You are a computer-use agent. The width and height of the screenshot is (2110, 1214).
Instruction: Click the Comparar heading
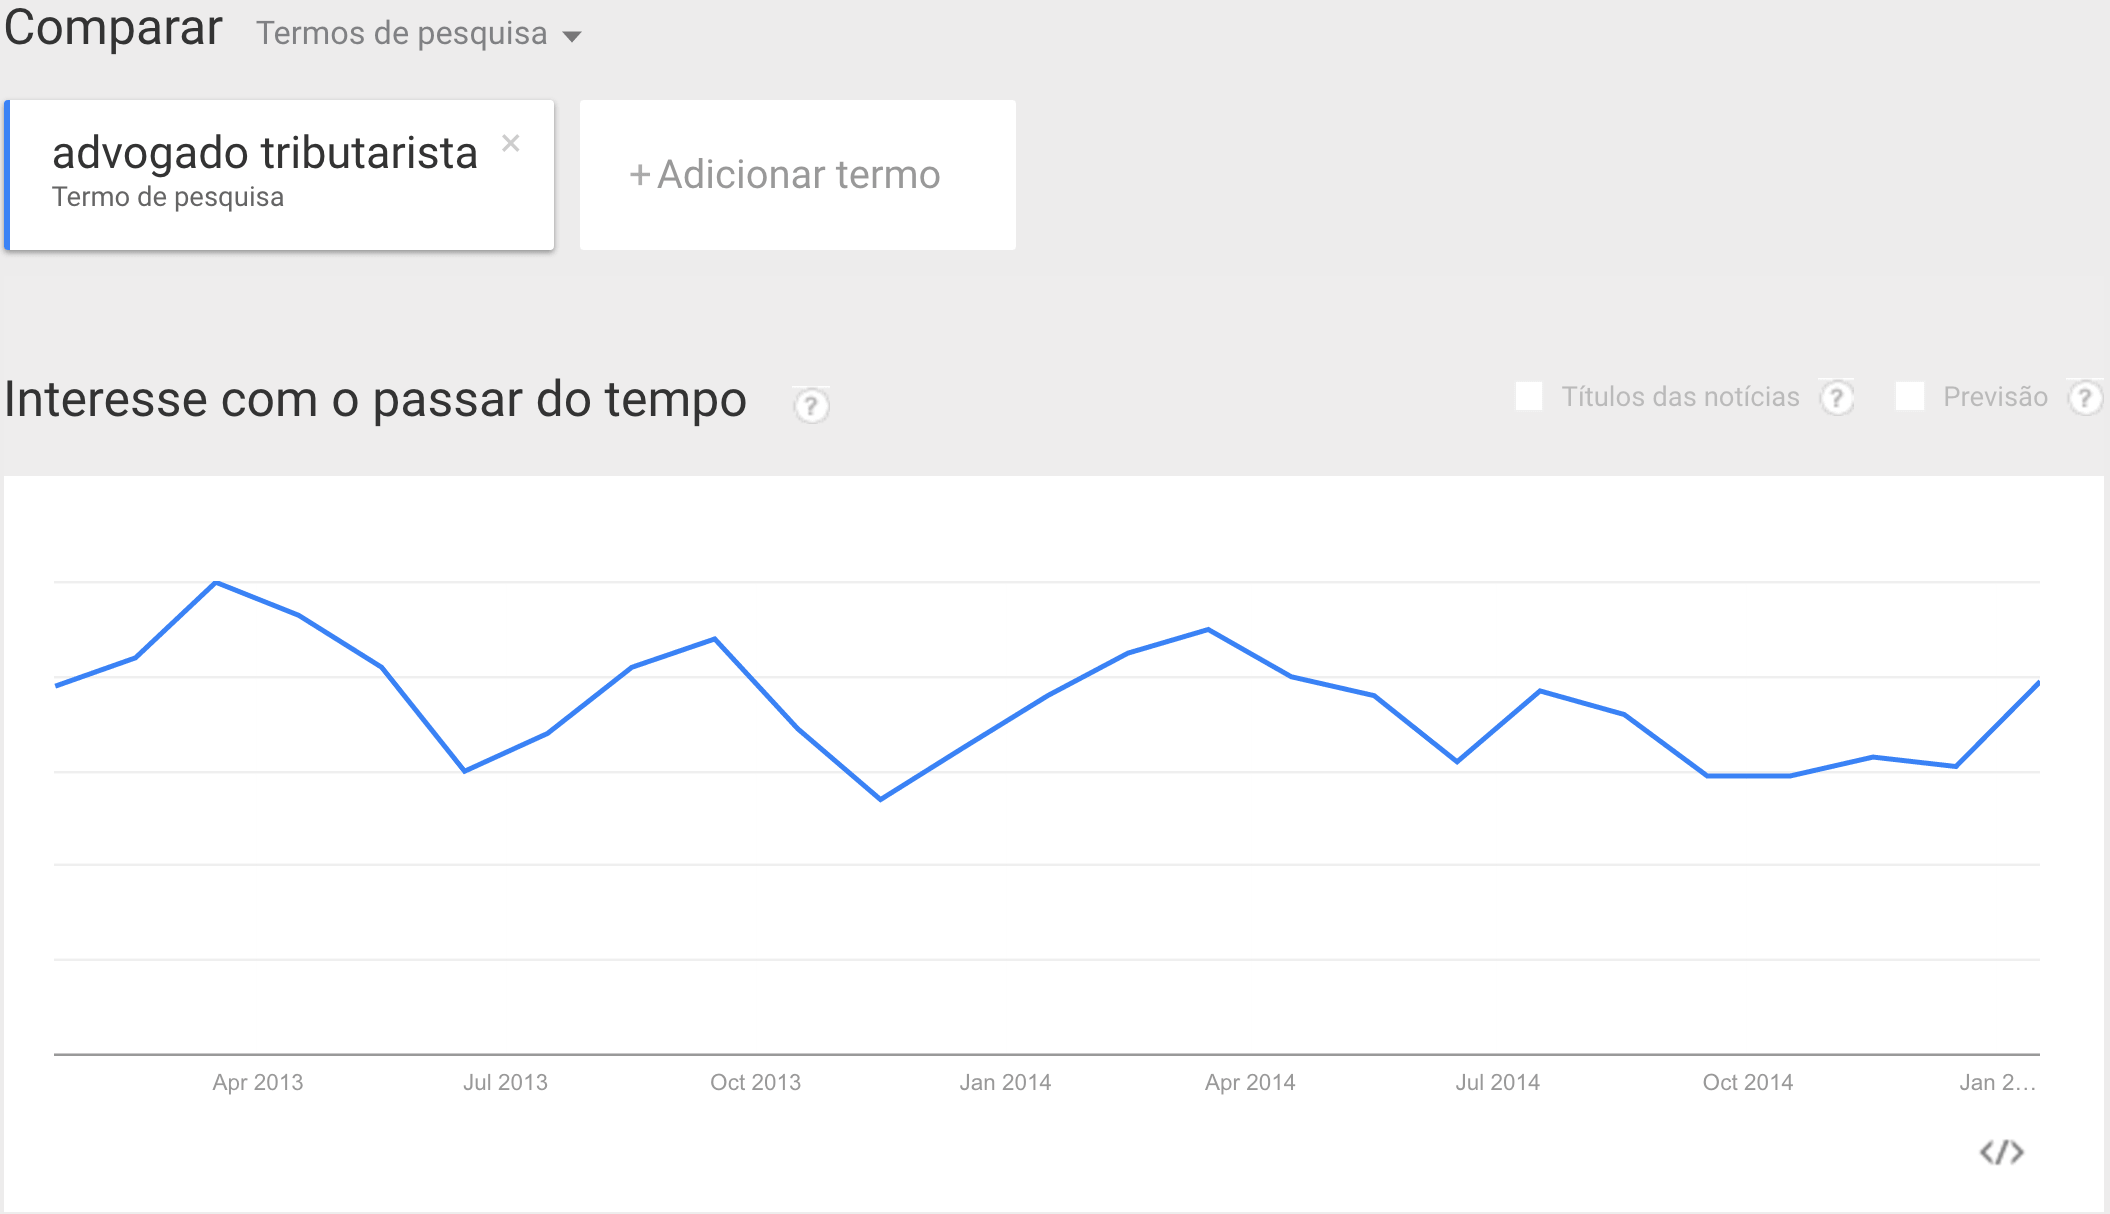(113, 28)
